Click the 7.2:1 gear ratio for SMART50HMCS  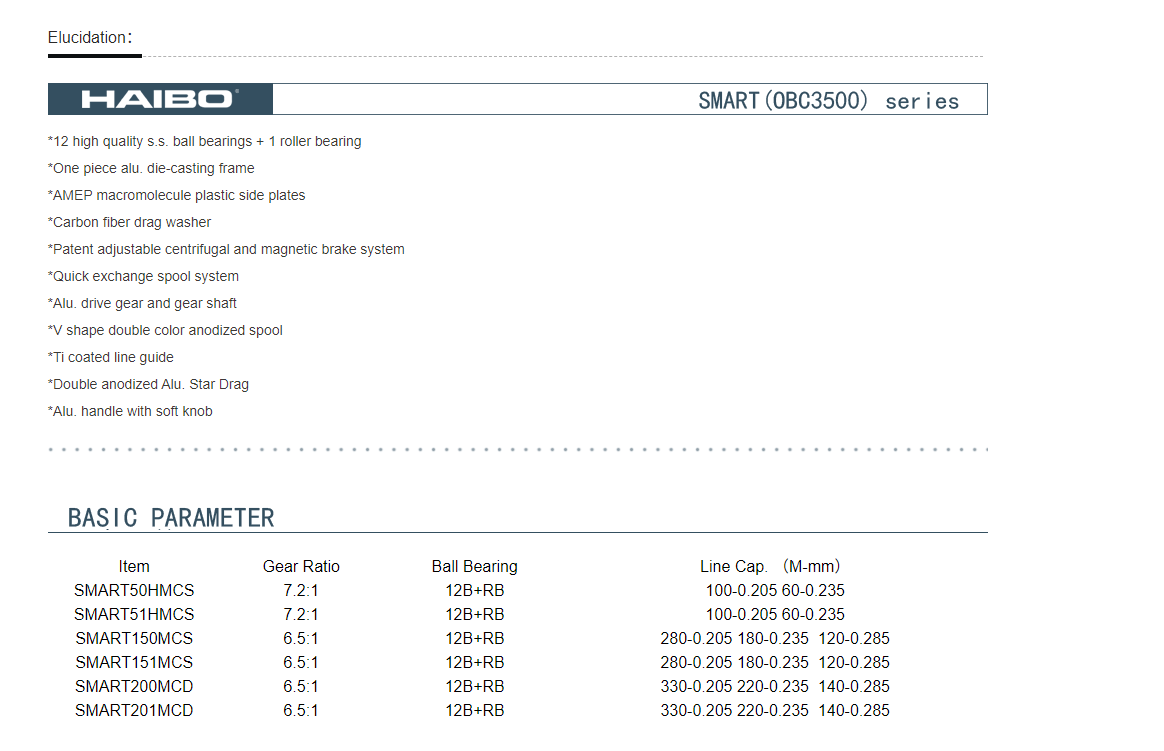(x=301, y=590)
